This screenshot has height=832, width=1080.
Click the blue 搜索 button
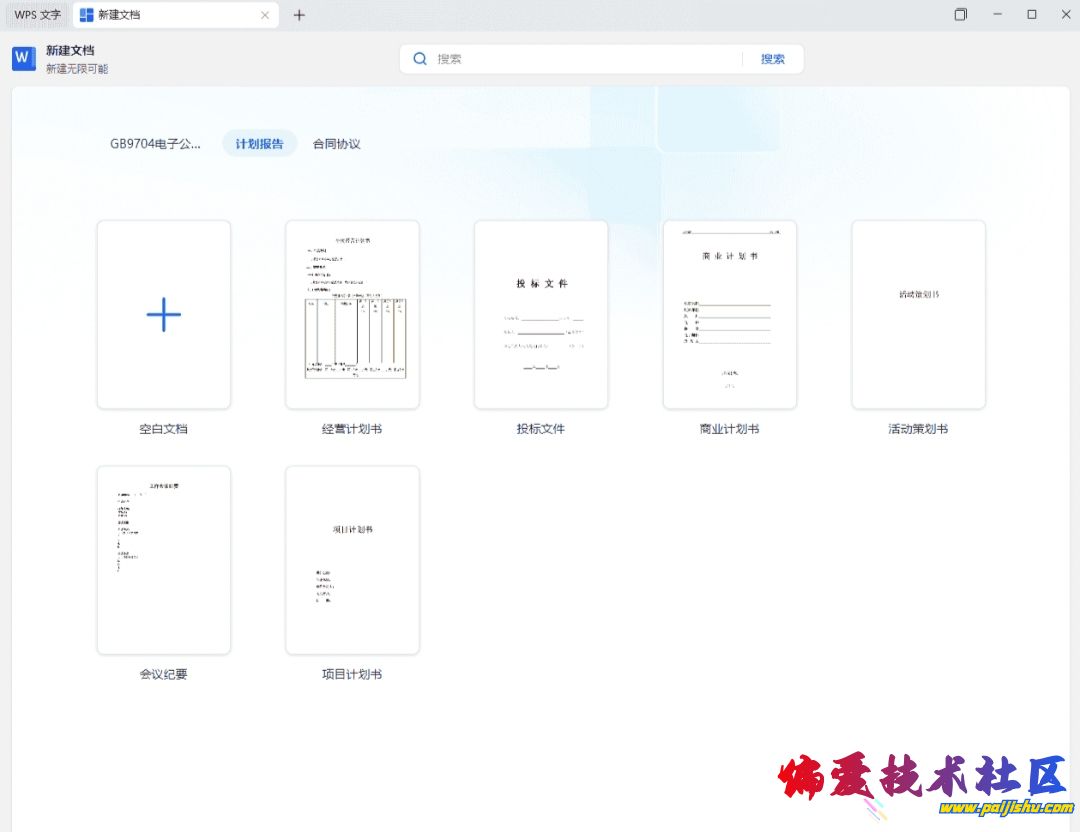tap(772, 59)
